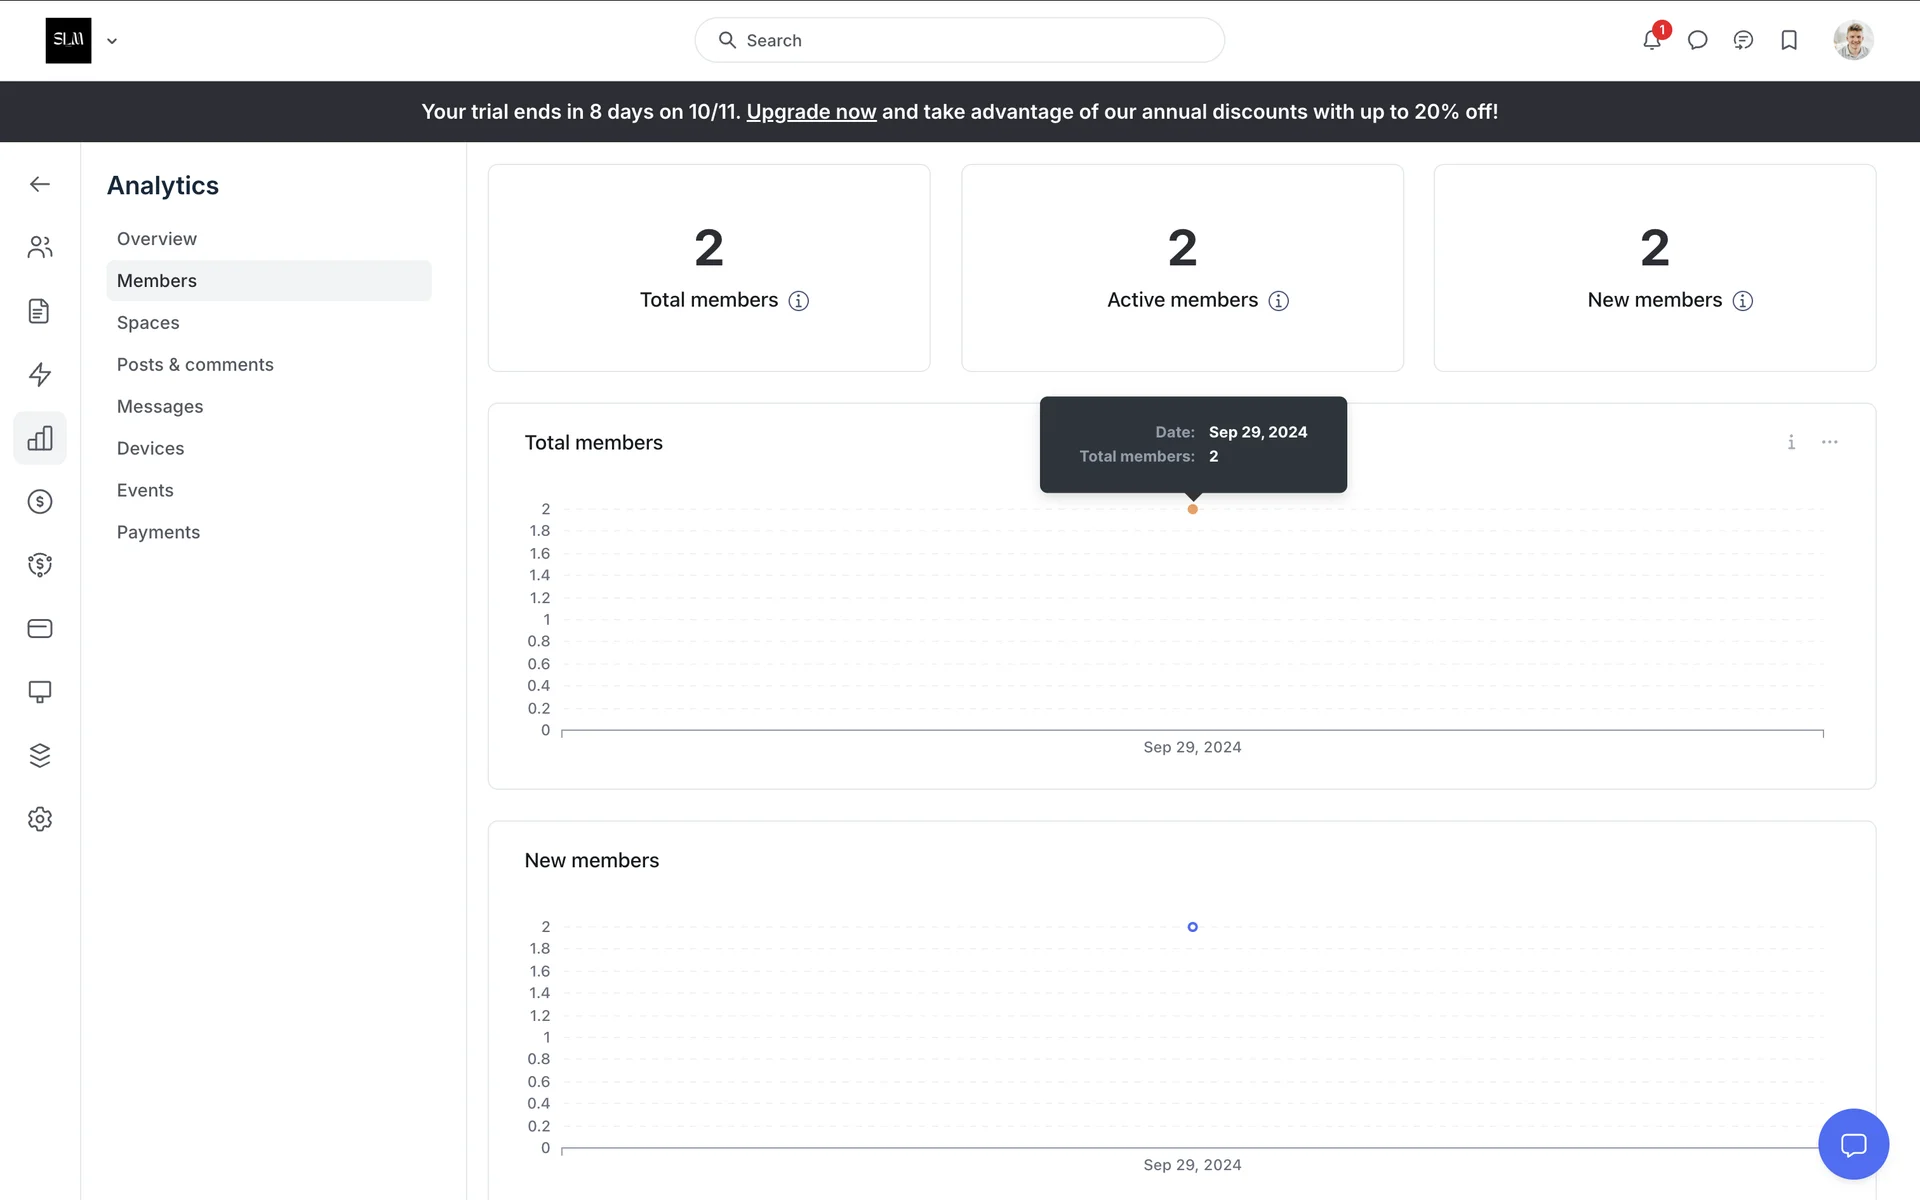Open the settings gear icon in sidebar
Screen dimensions: 1920x1200
pos(40,819)
